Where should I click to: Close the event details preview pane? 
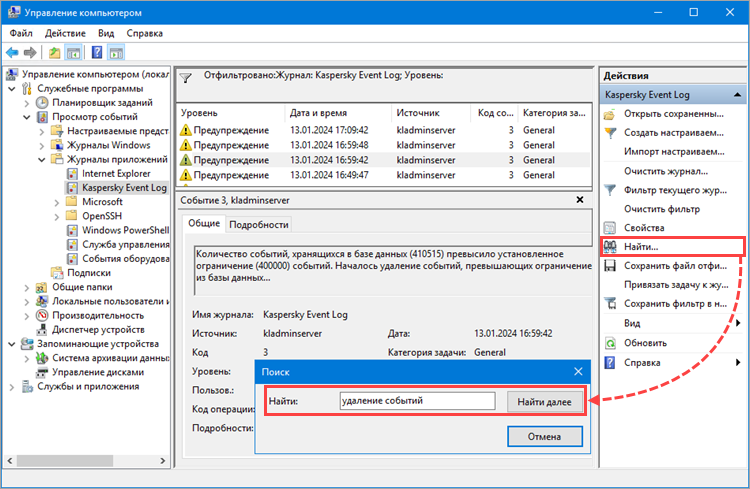[x=580, y=200]
